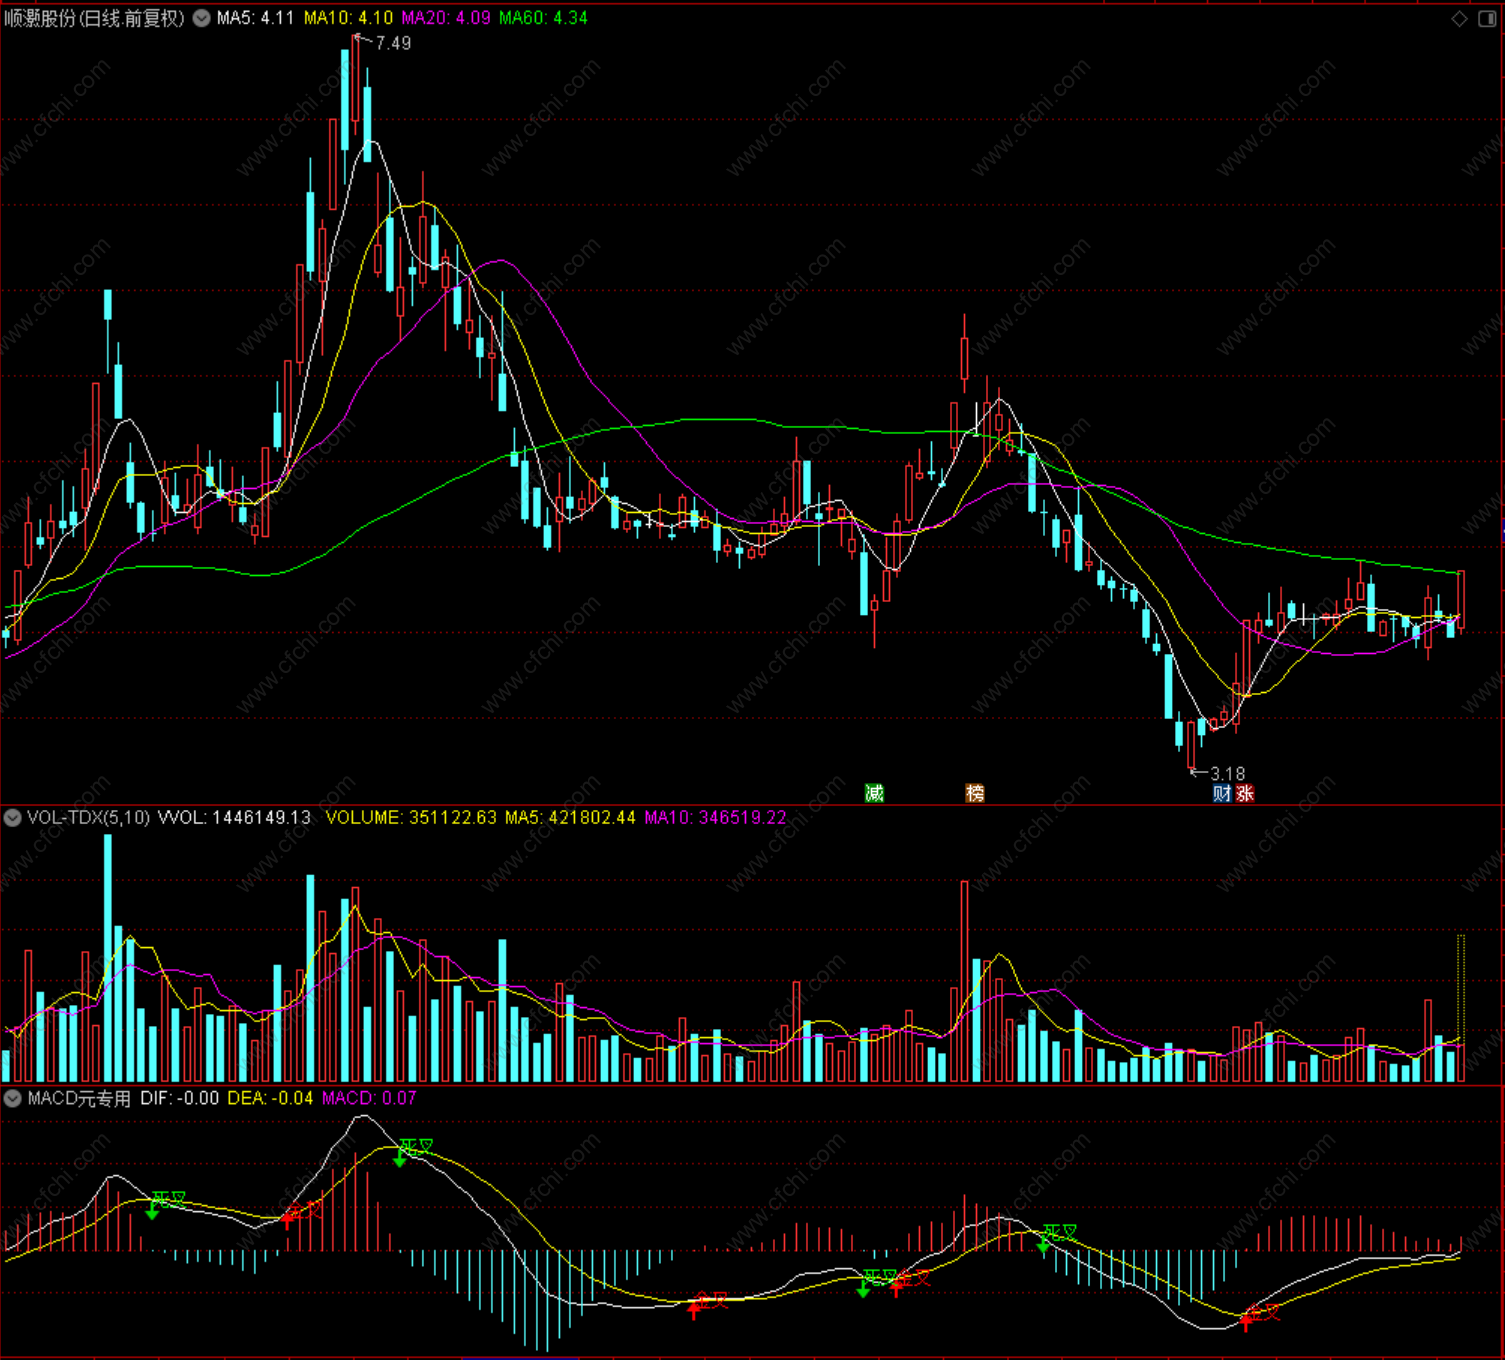Click the DEA: -0.04 value

click(x=270, y=1098)
